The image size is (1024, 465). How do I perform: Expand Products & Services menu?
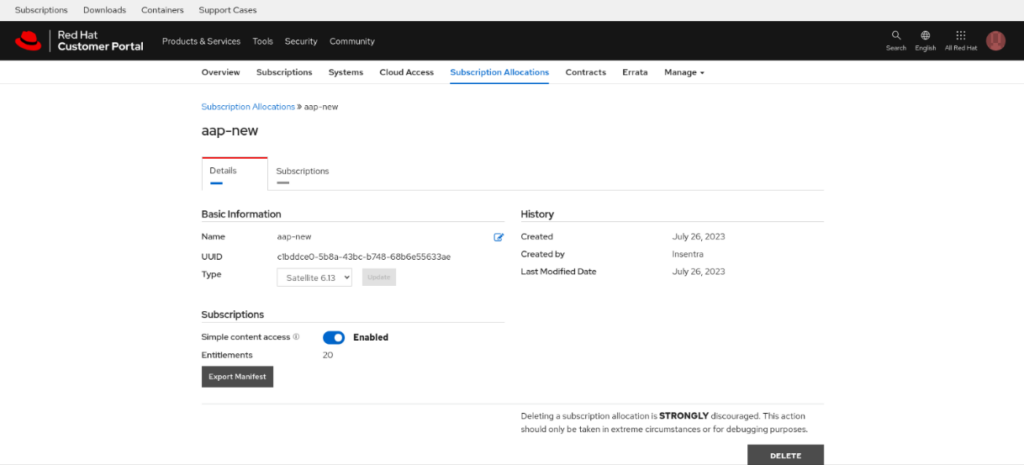[x=201, y=42]
